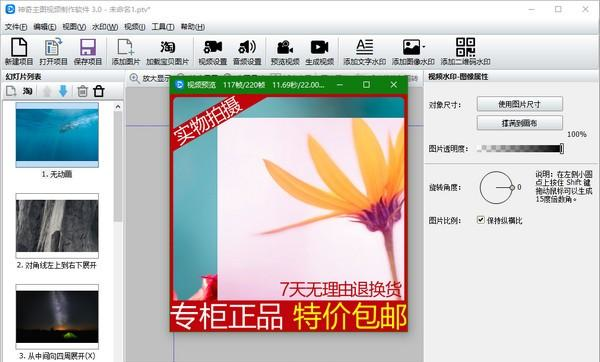Open the 视图(V) menu
This screenshot has width=600, height=362.
pyautogui.click(x=74, y=27)
